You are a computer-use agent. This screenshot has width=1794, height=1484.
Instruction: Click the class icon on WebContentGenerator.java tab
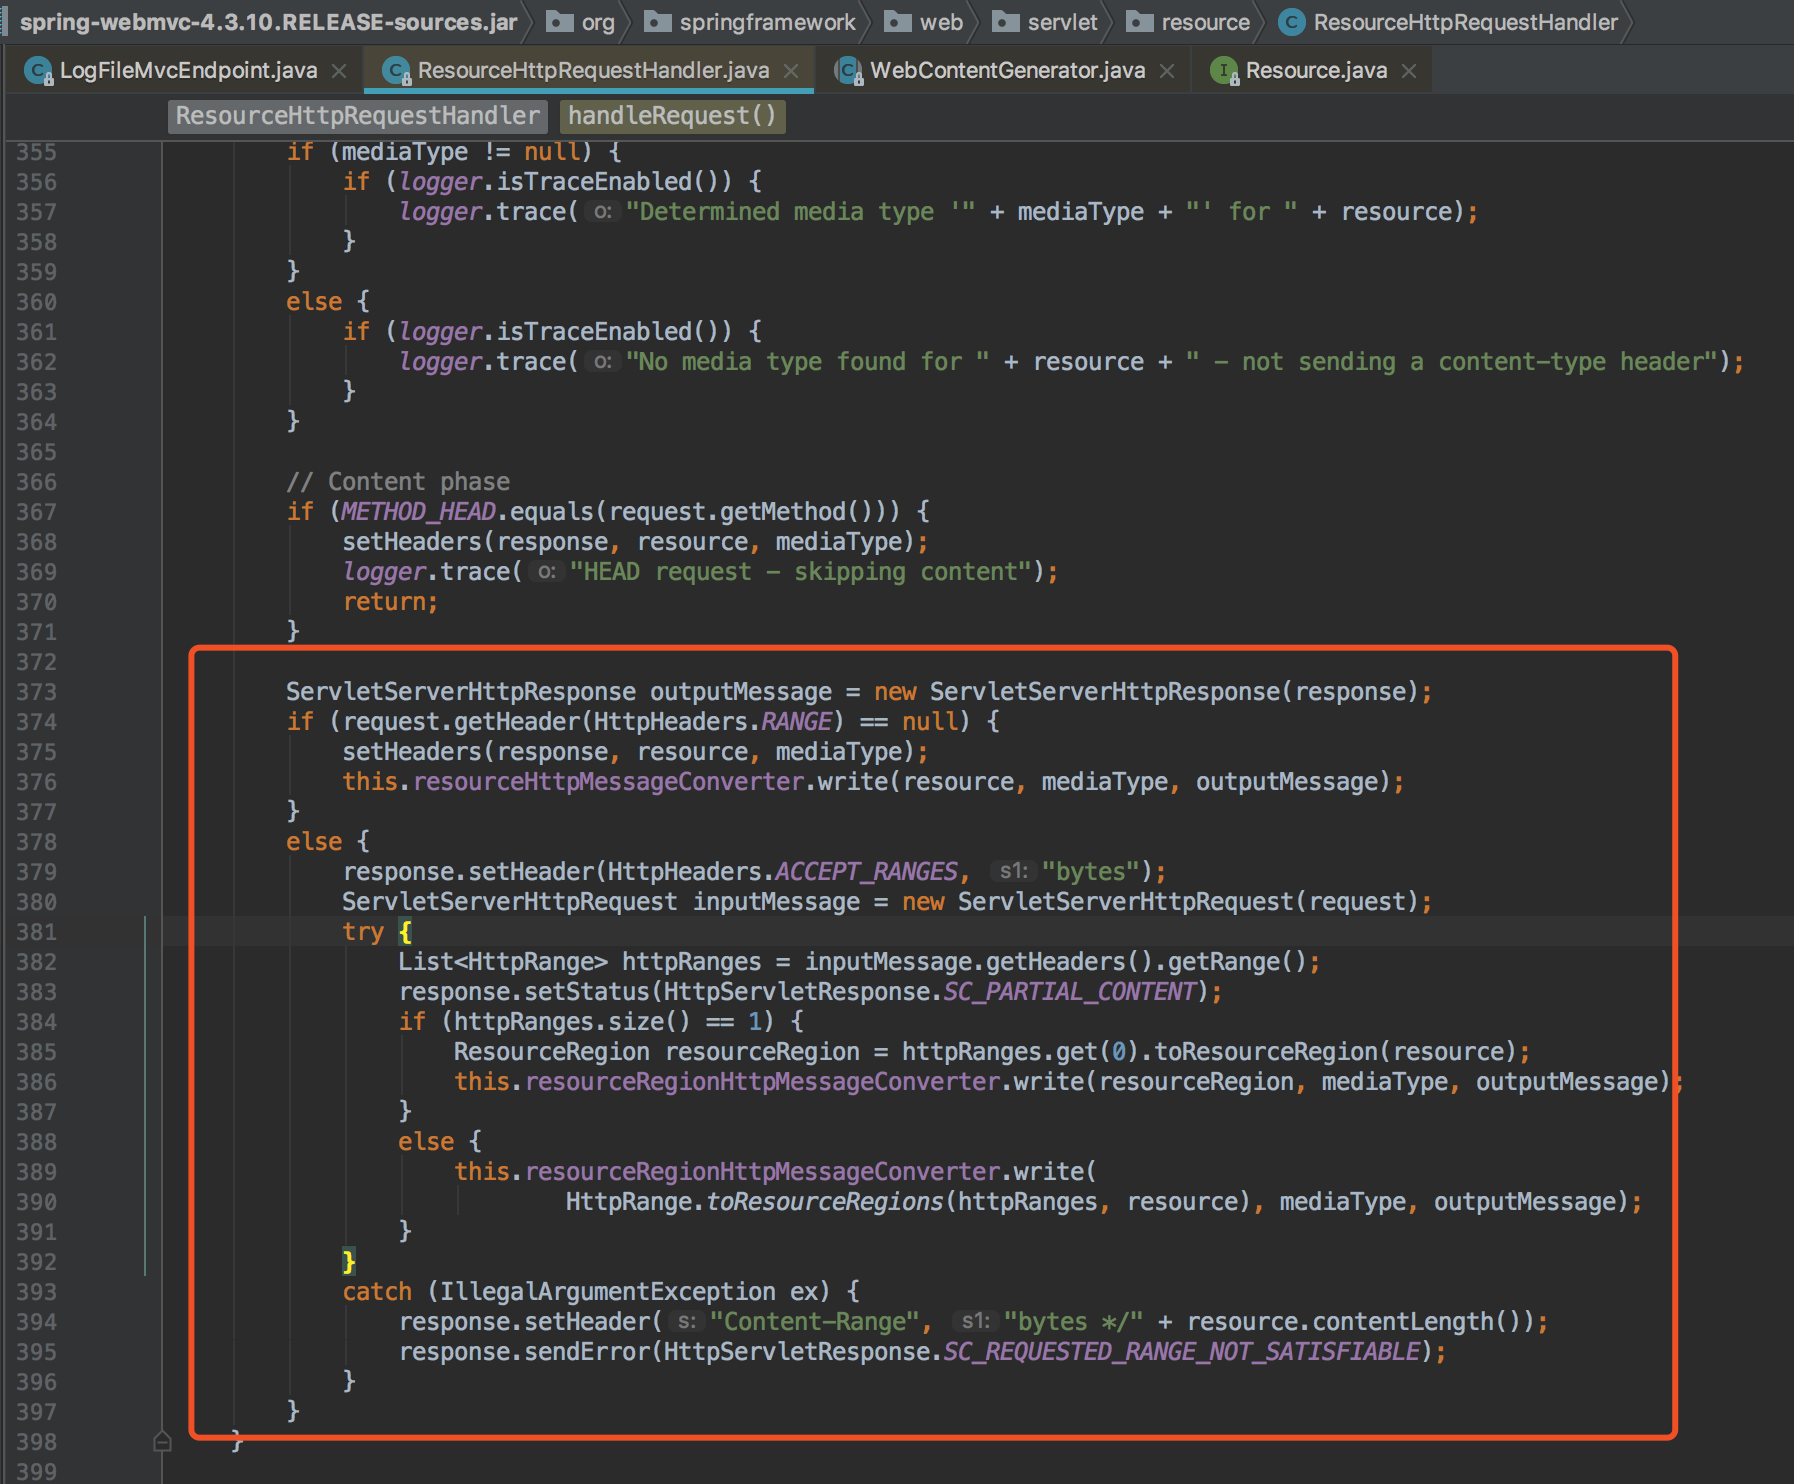click(x=849, y=70)
